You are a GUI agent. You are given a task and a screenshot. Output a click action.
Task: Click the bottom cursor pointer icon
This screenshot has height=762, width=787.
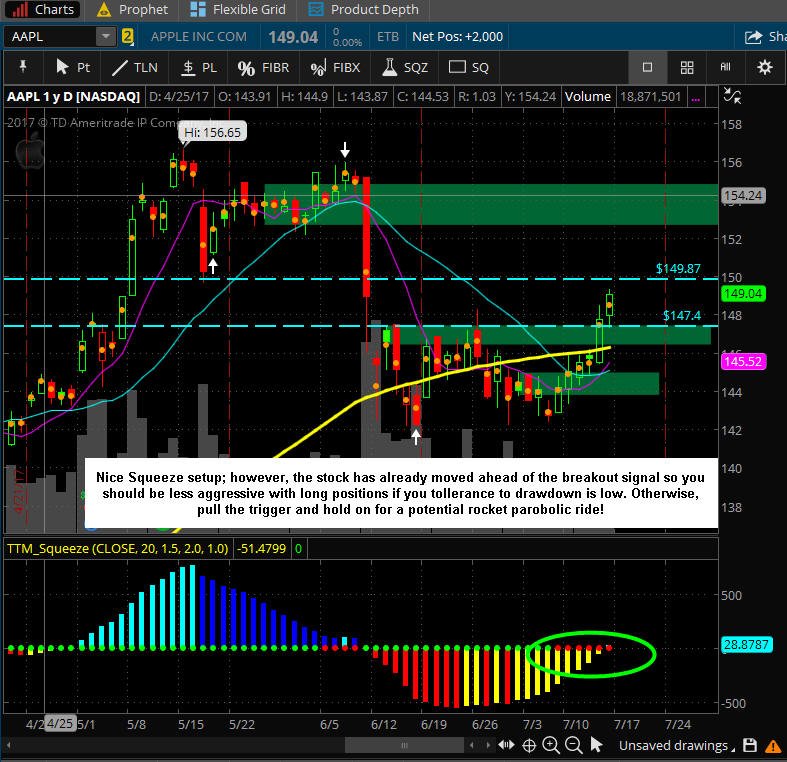(x=596, y=745)
